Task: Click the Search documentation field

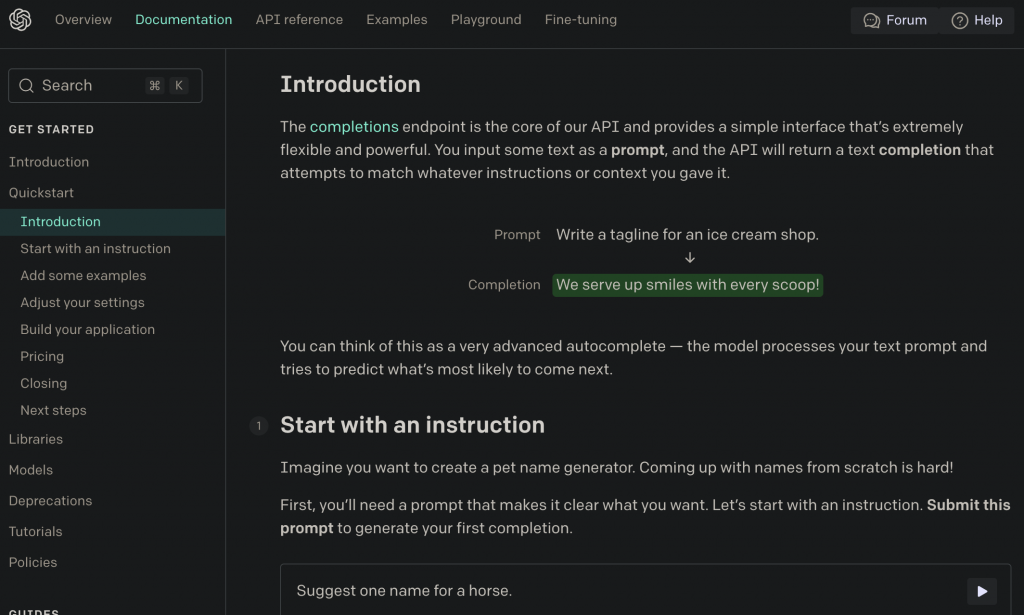Action: [x=92, y=86]
